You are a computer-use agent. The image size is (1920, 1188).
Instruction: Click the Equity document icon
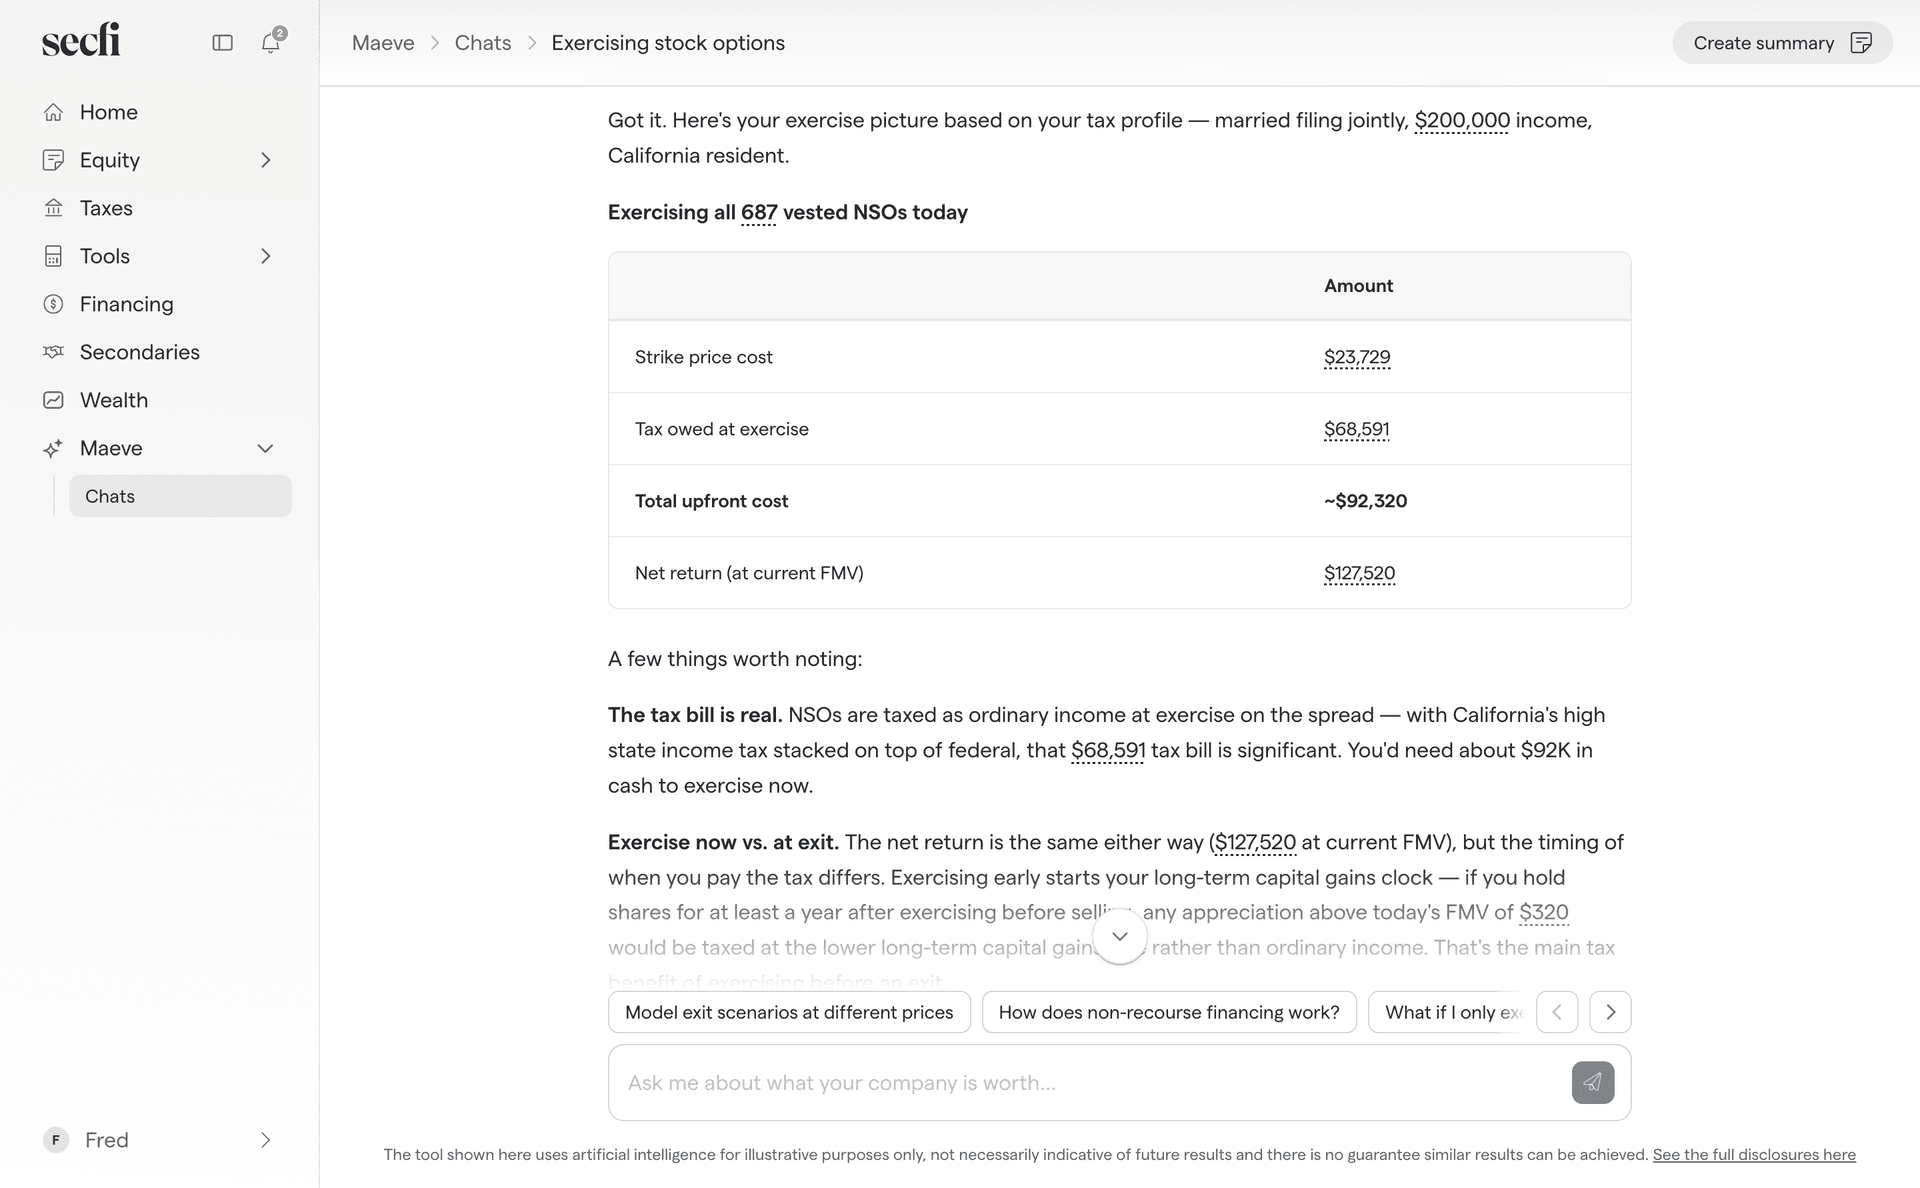pyautogui.click(x=54, y=160)
